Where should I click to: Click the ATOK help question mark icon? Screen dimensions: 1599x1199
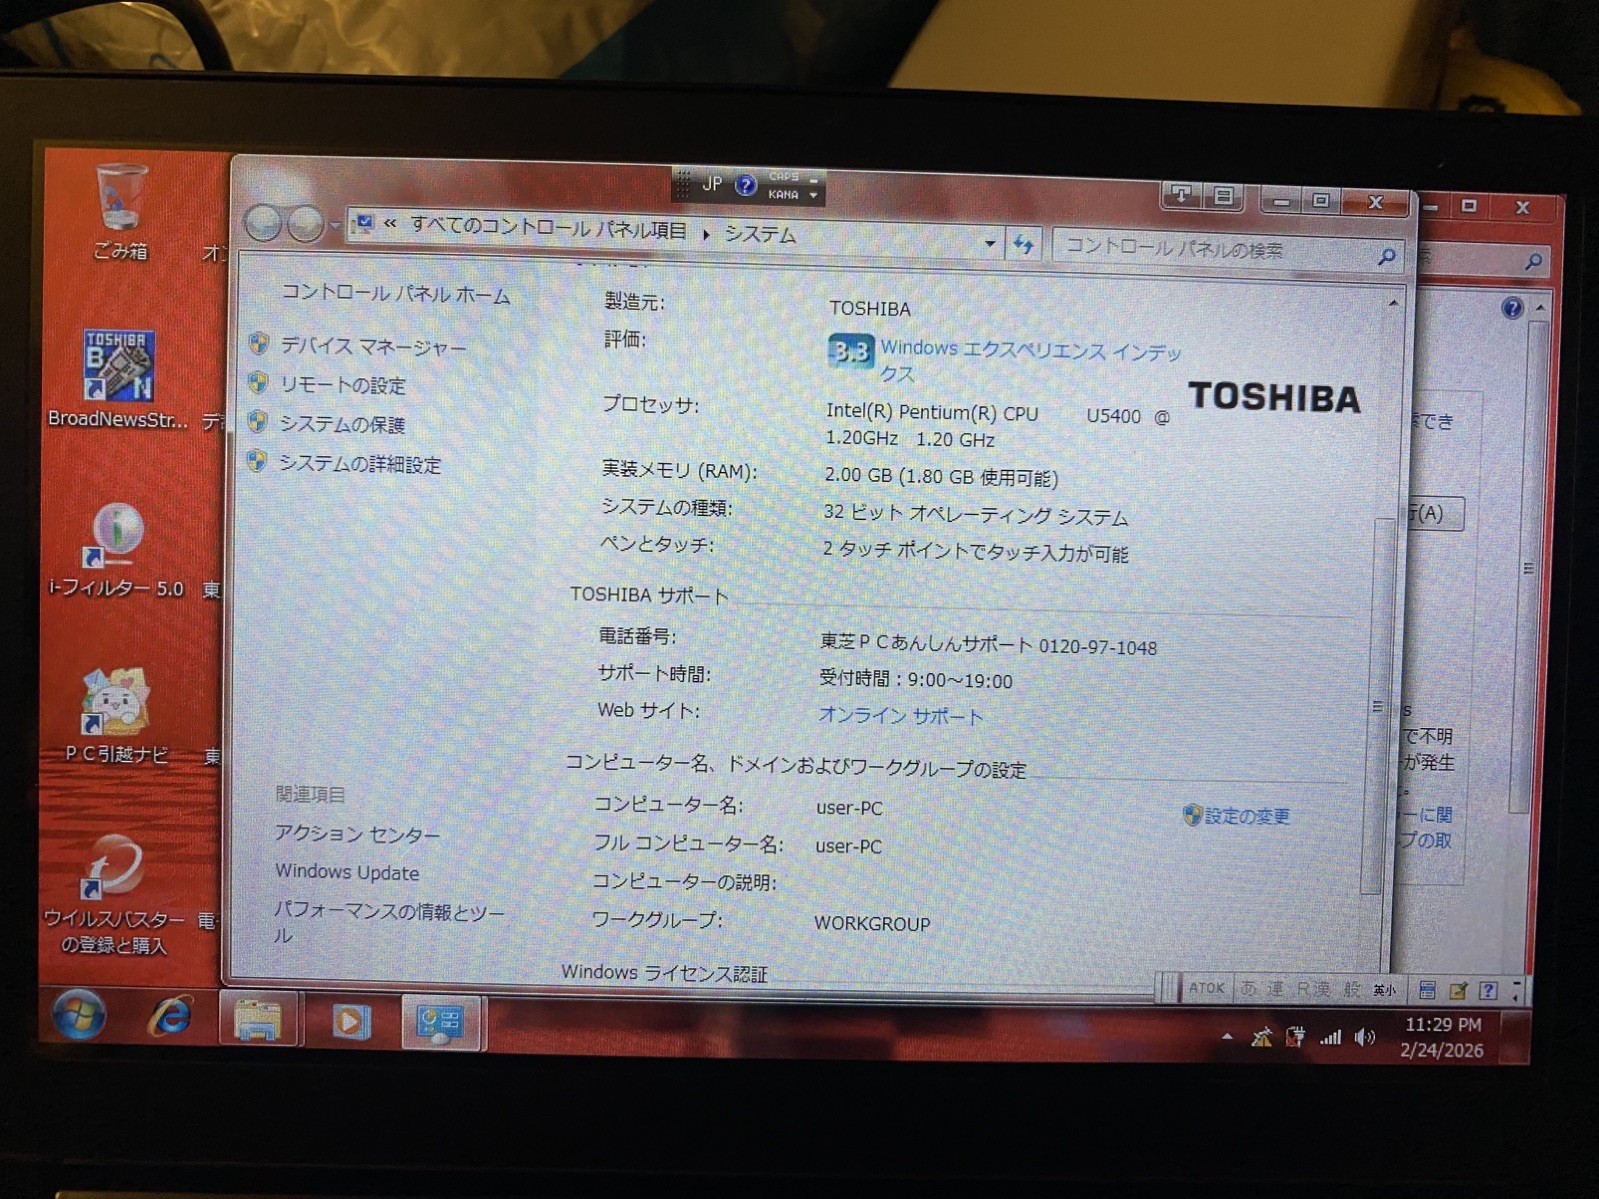click(x=1488, y=990)
